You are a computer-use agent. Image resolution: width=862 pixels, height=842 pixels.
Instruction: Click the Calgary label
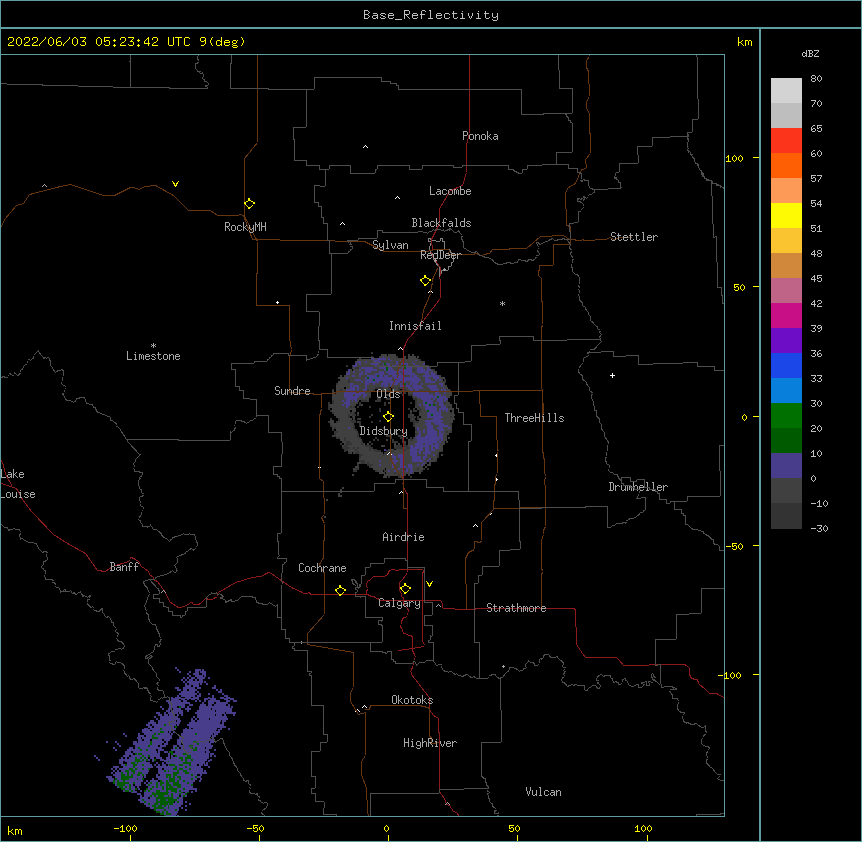click(399, 603)
